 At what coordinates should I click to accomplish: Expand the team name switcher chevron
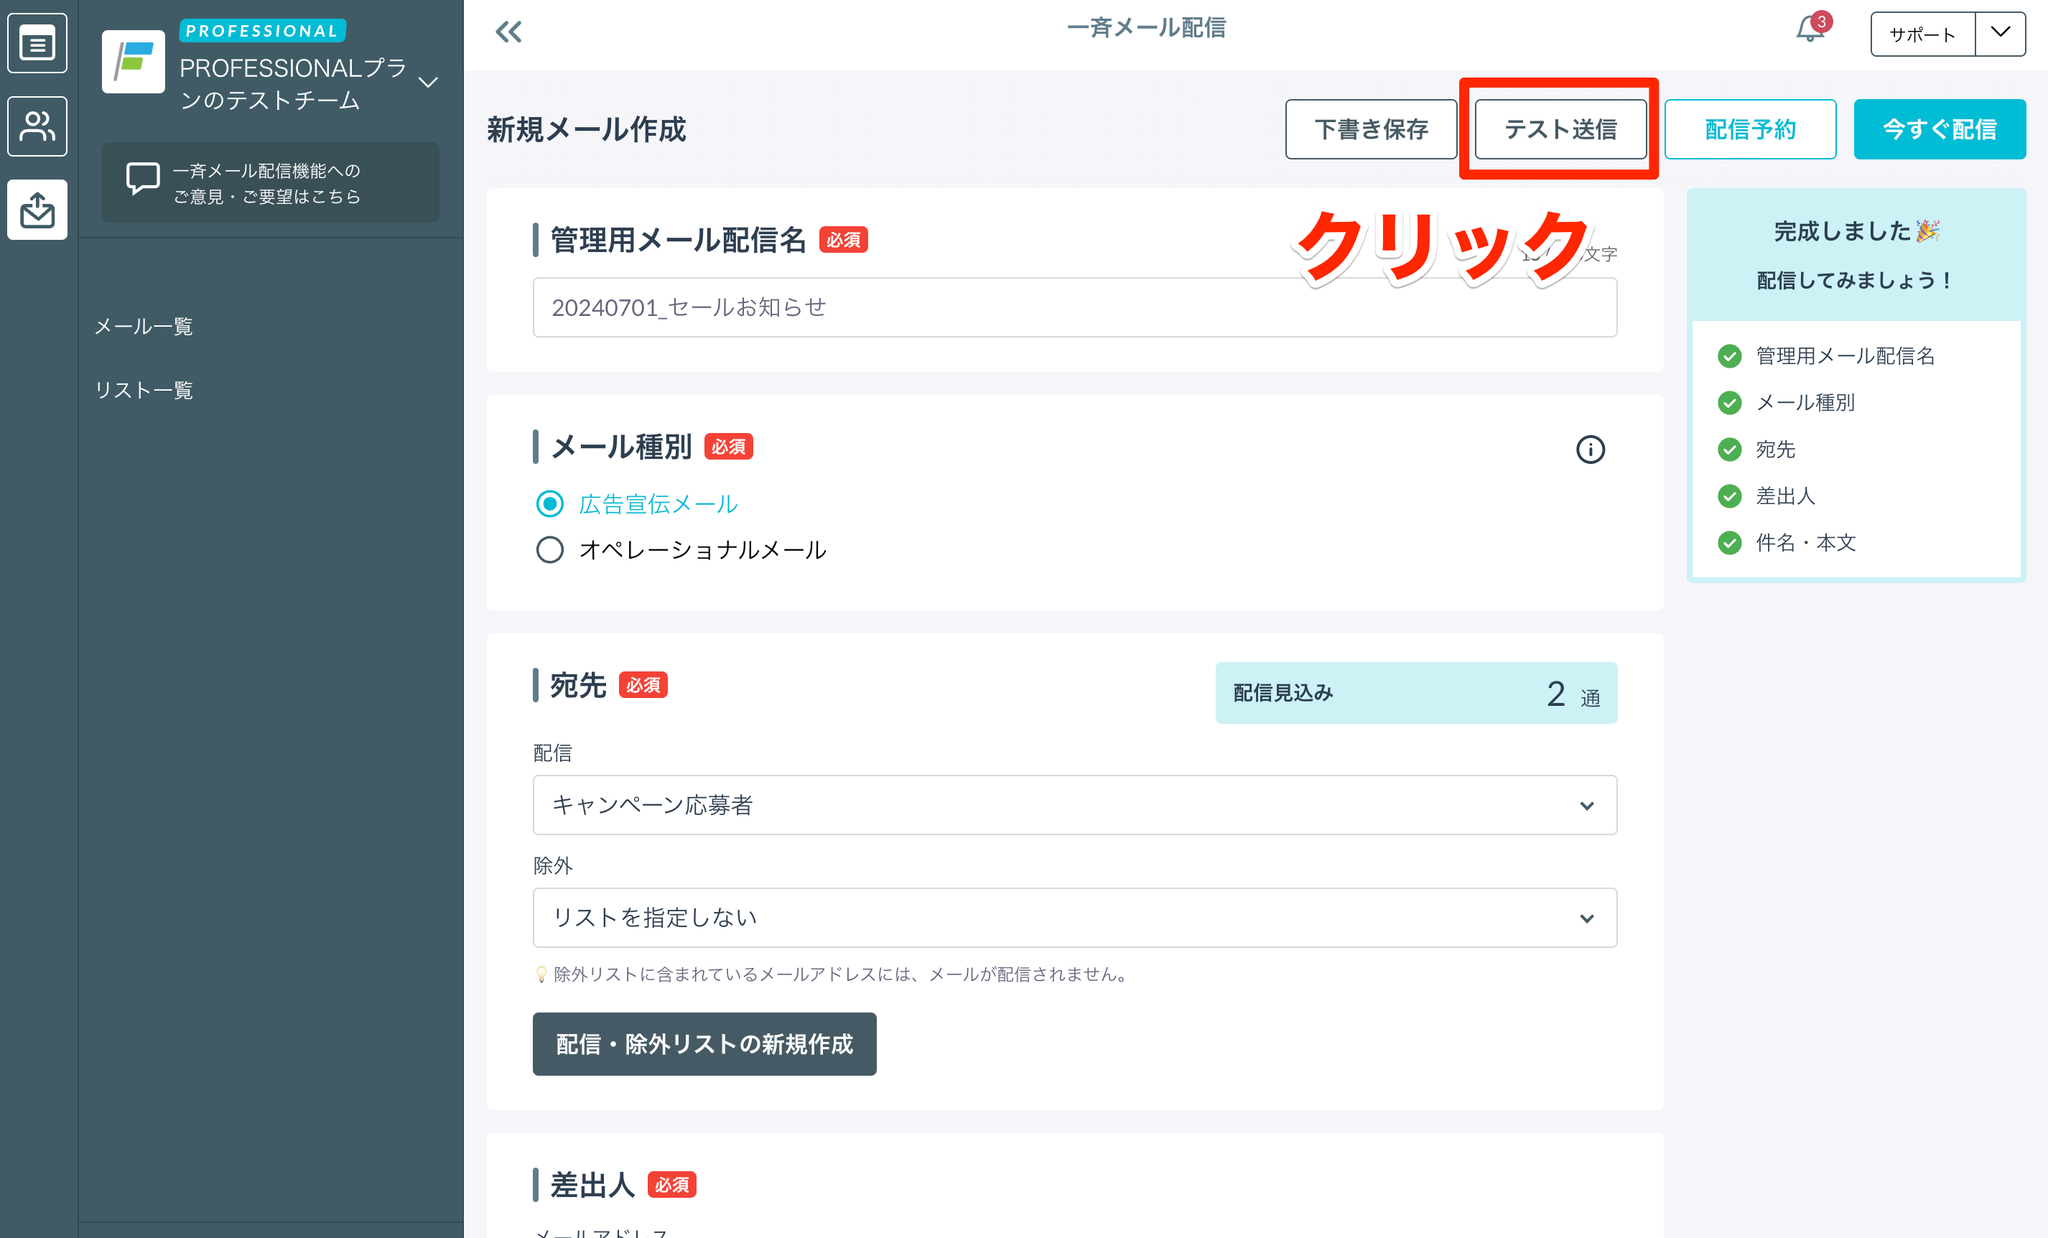point(429,82)
